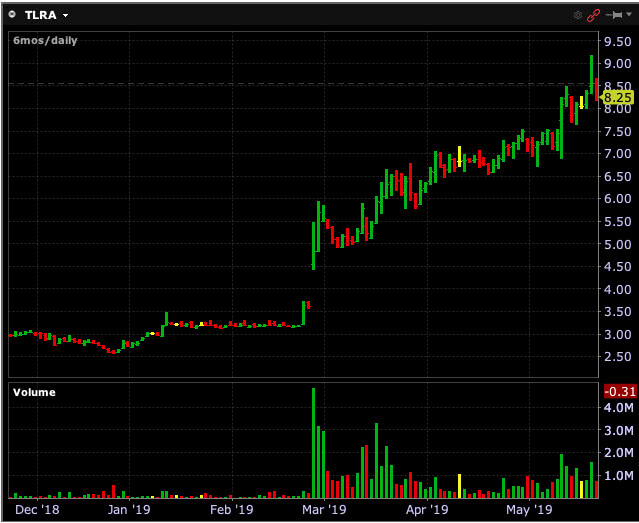Click the Volume panel label
Screen dimensions: 639x523
click(x=34, y=392)
